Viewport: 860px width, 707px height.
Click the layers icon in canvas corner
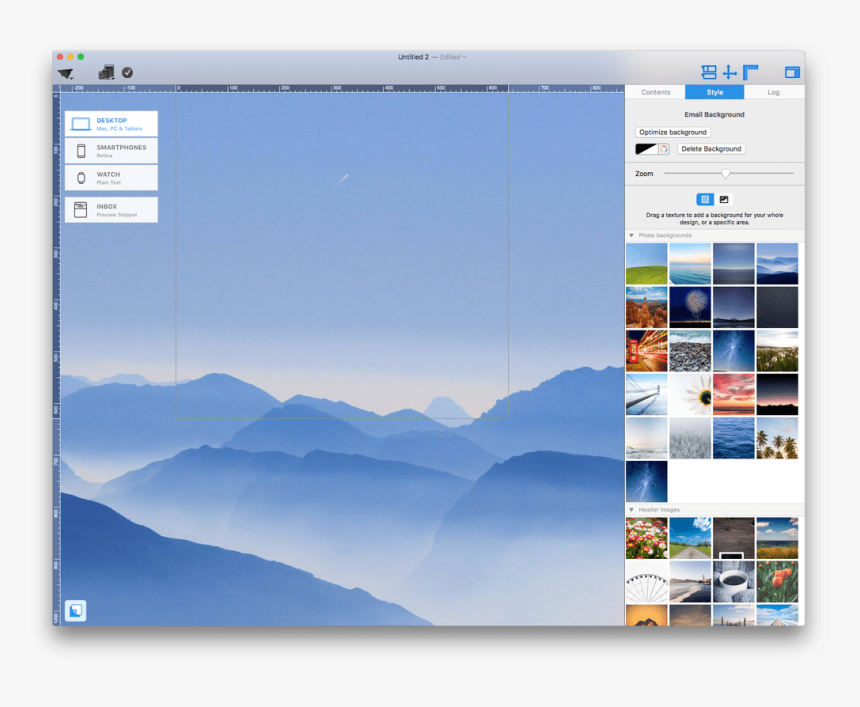coord(75,610)
